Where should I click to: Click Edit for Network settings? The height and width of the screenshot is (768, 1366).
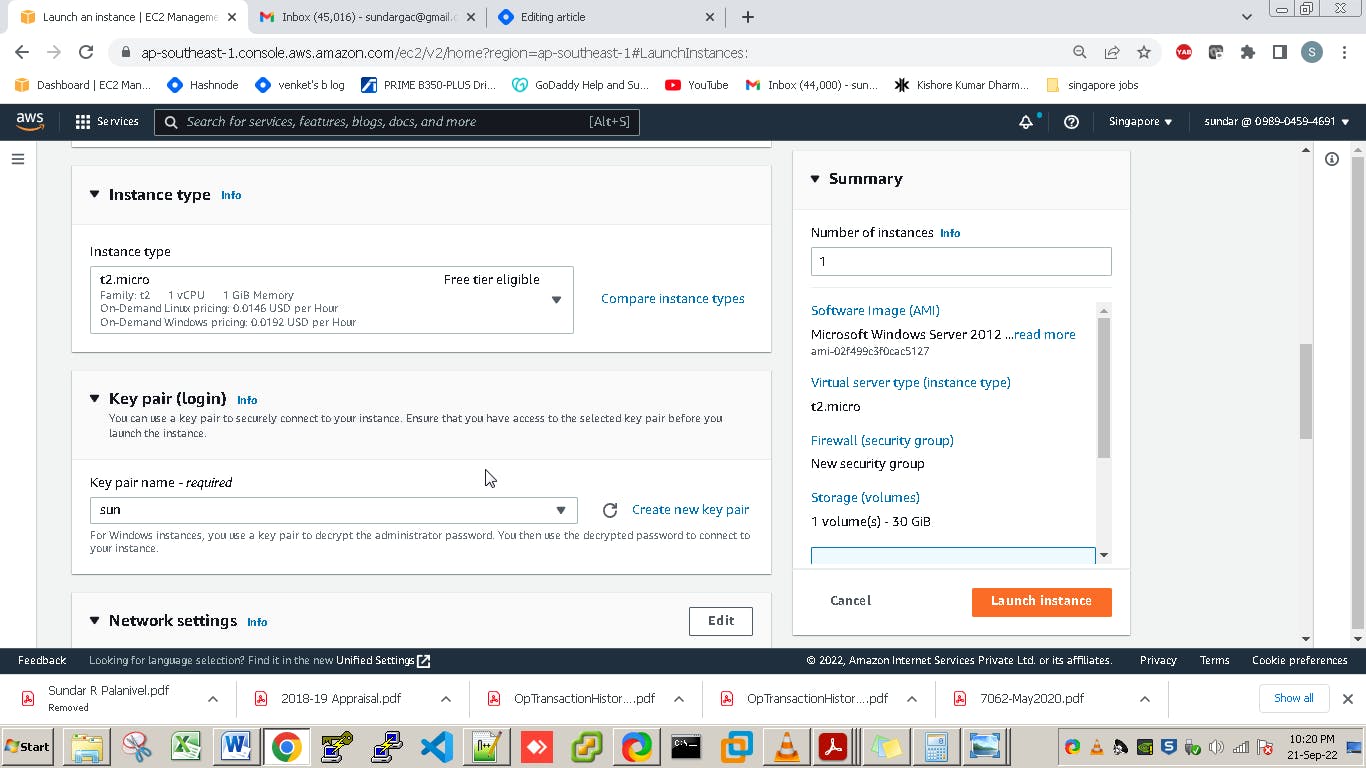[721, 621]
